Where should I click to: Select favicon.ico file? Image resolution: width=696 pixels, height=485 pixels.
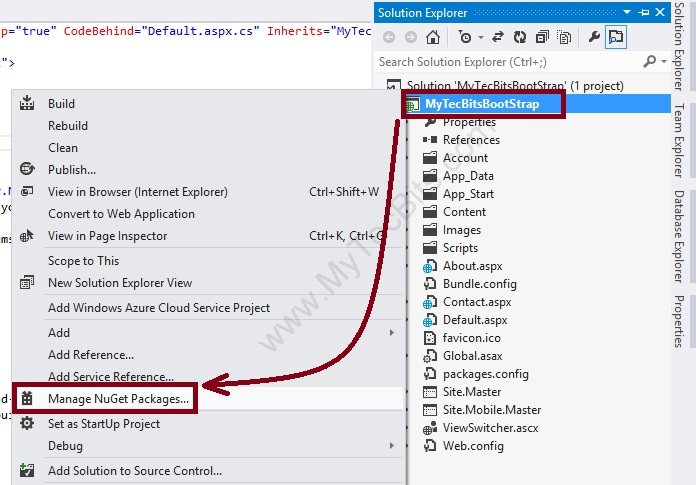coord(471,338)
